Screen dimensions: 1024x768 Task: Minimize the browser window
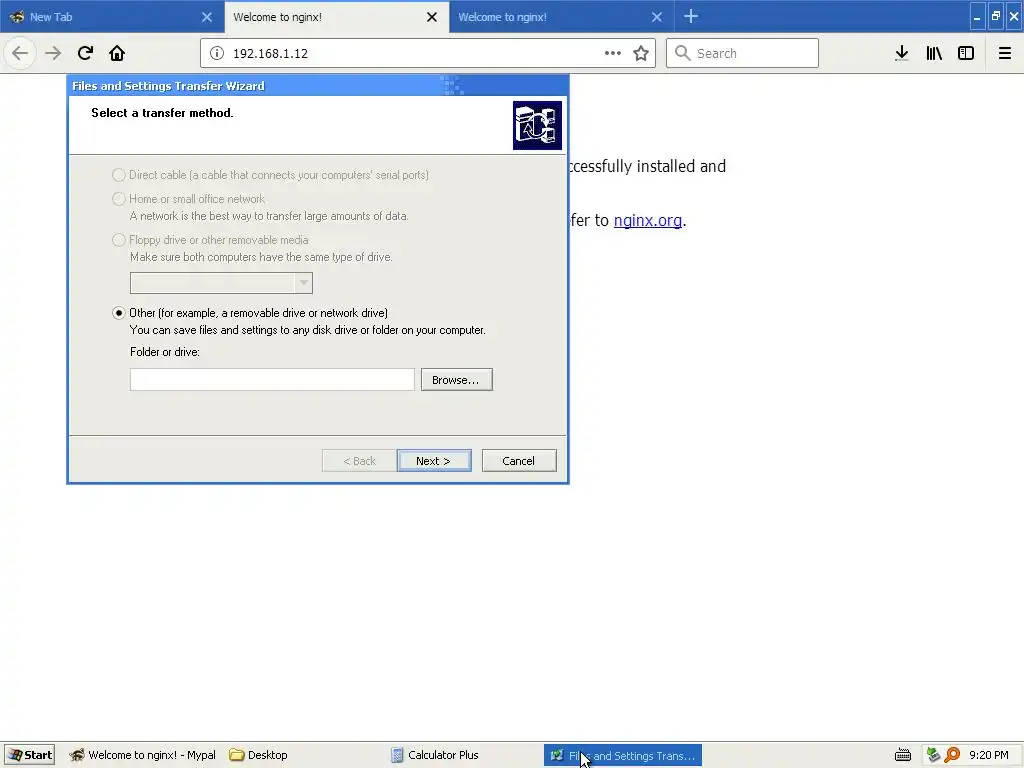[977, 17]
